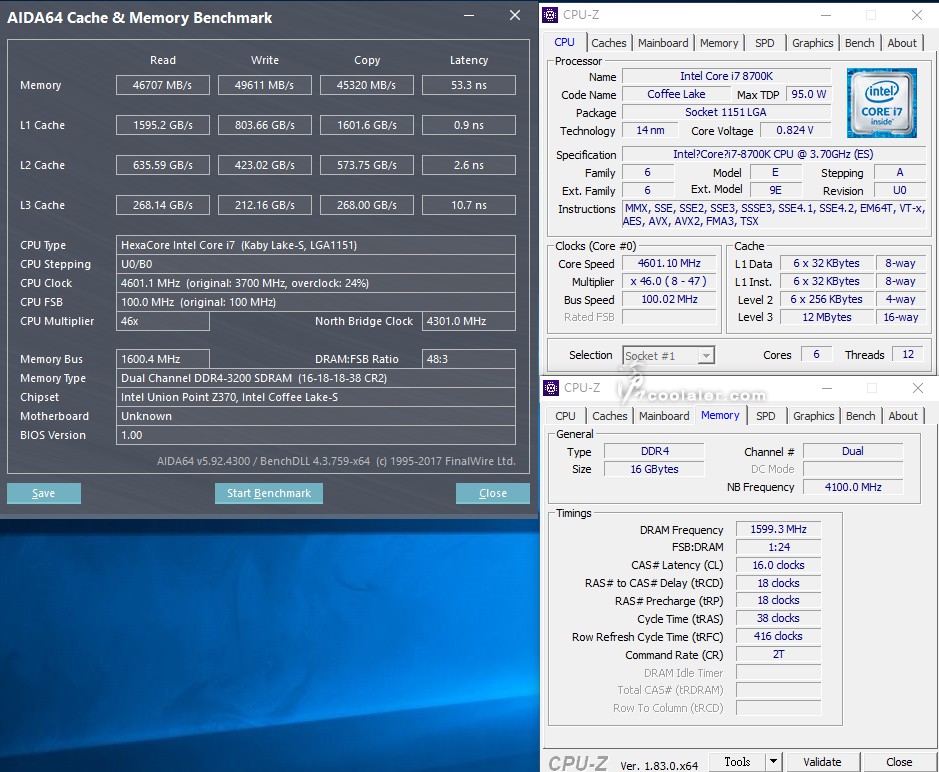Image resolution: width=939 pixels, height=772 pixels.
Task: Click the Intel Core i7 inside logo
Action: click(x=882, y=102)
